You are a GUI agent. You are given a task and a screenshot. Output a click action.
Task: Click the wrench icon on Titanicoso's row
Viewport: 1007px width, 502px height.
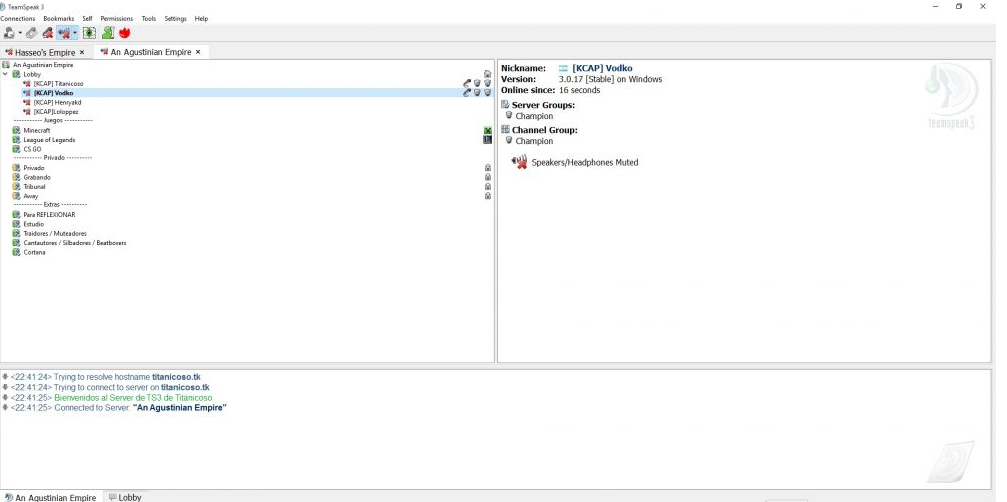(467, 83)
